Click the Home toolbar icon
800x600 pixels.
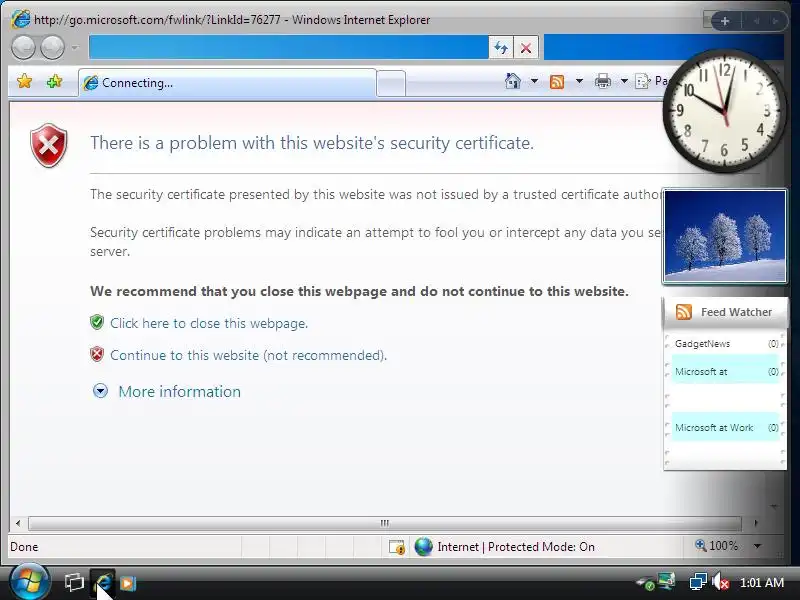tap(512, 81)
